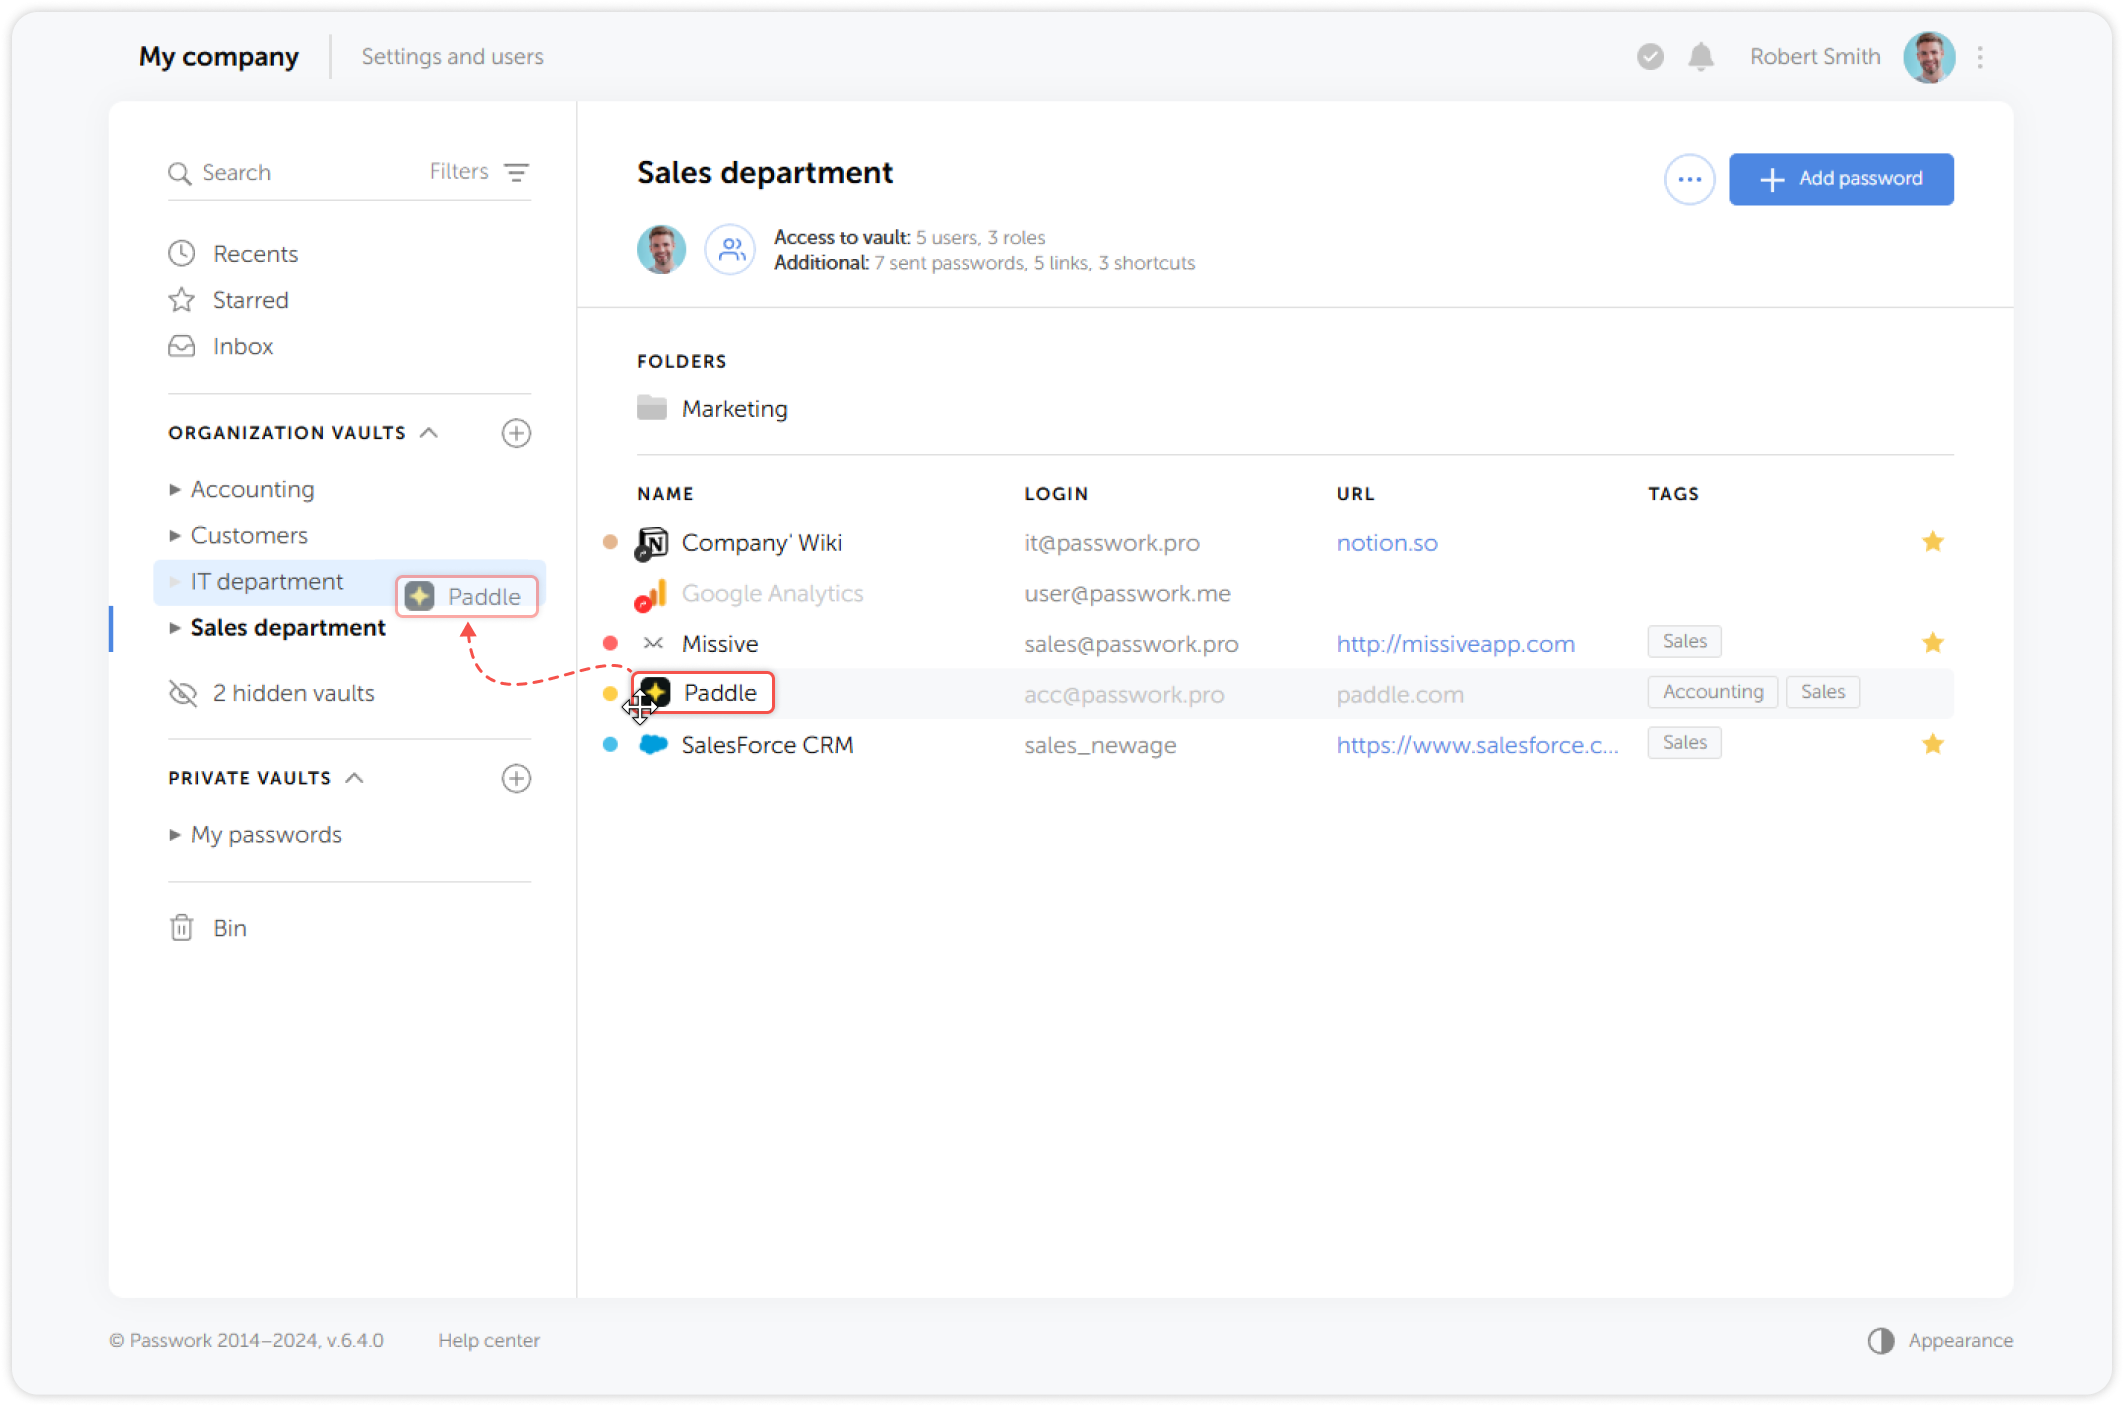Open Settings and users
Screen dimensions: 2124x1407
coord(451,57)
